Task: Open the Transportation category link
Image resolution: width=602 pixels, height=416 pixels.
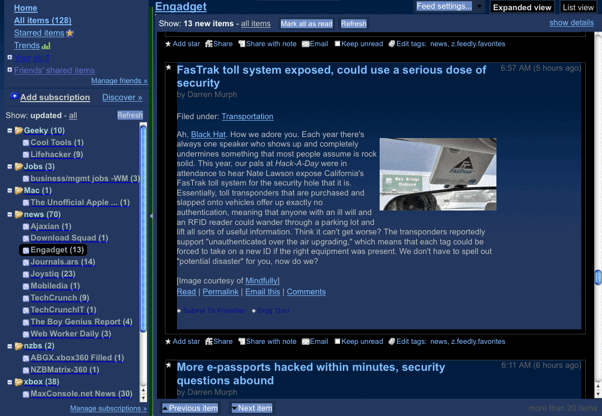Action: pyautogui.click(x=247, y=116)
